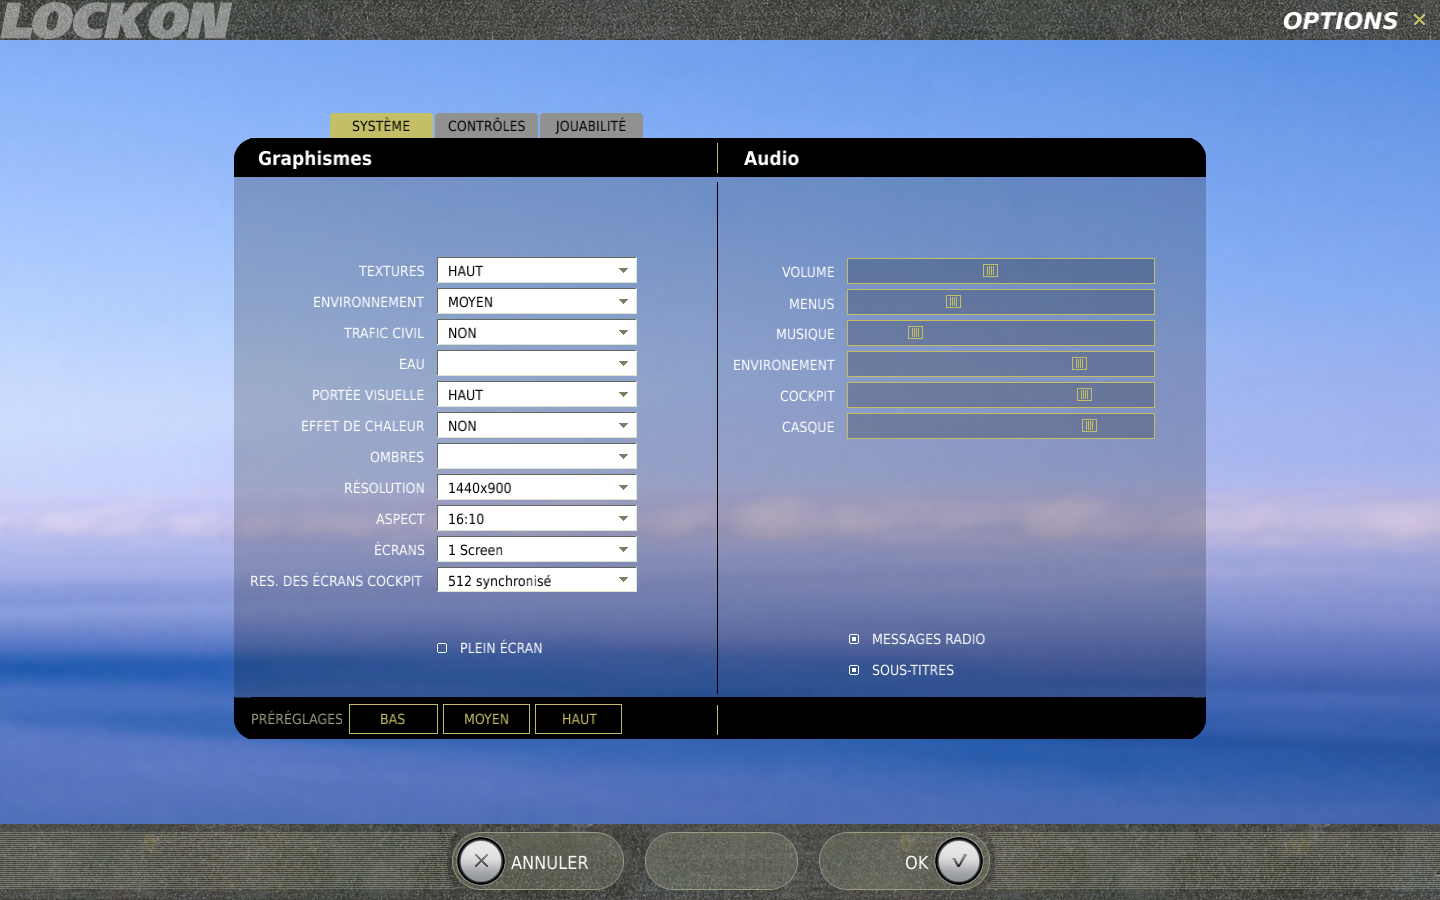Switch to the Contrôles tab

486,126
